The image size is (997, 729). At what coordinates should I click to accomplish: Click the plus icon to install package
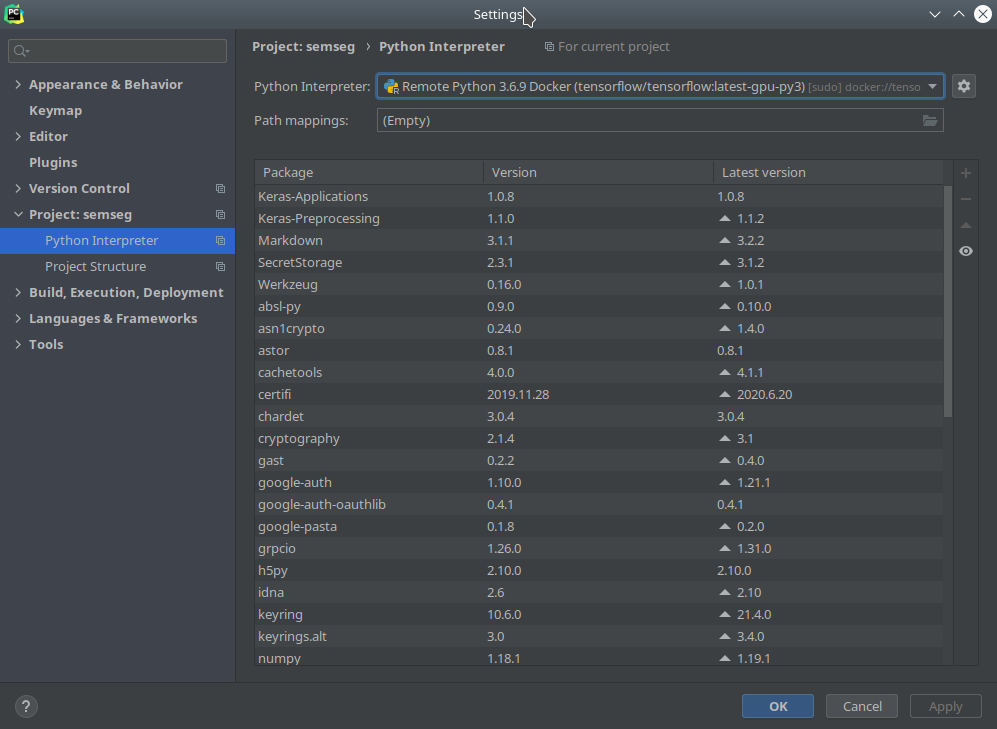pyautogui.click(x=966, y=173)
